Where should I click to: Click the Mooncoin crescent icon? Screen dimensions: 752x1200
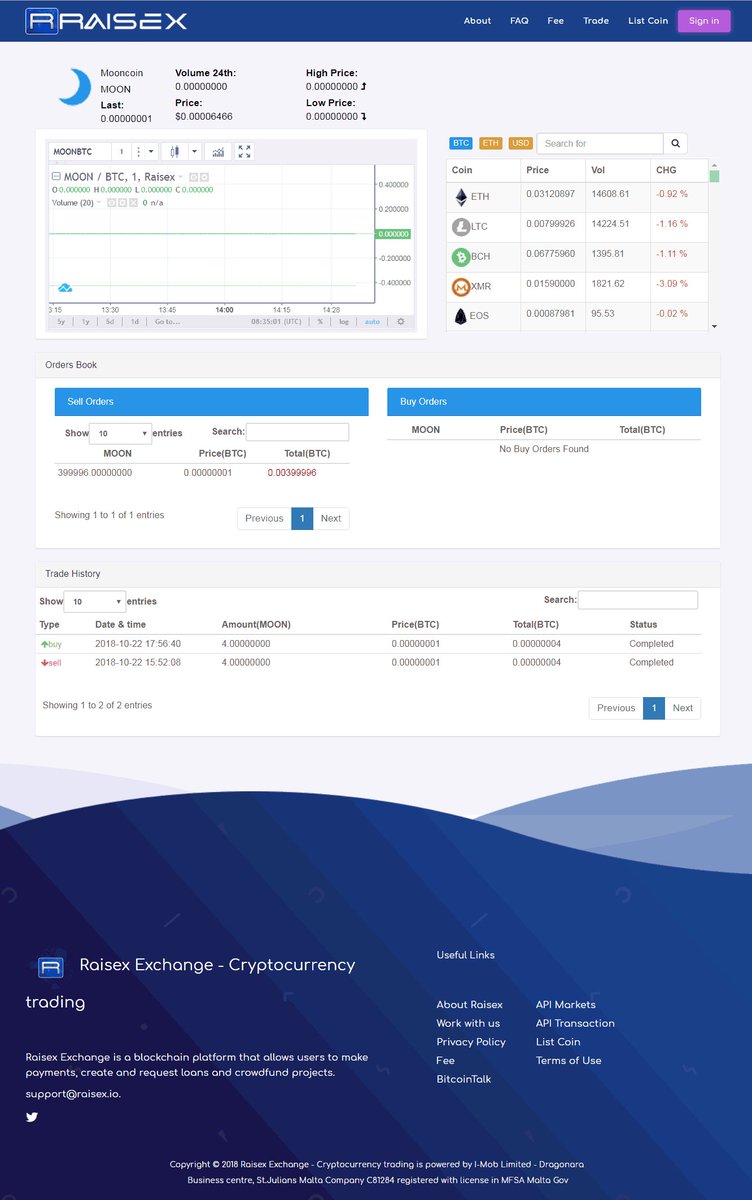pos(75,87)
